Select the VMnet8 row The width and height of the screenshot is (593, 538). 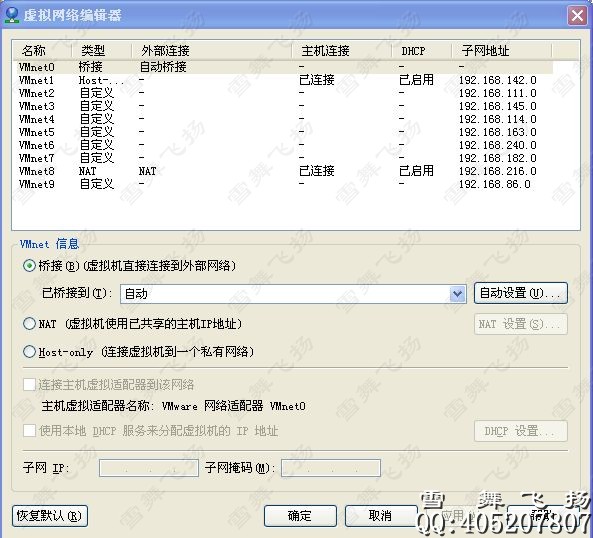pyautogui.click(x=283, y=171)
